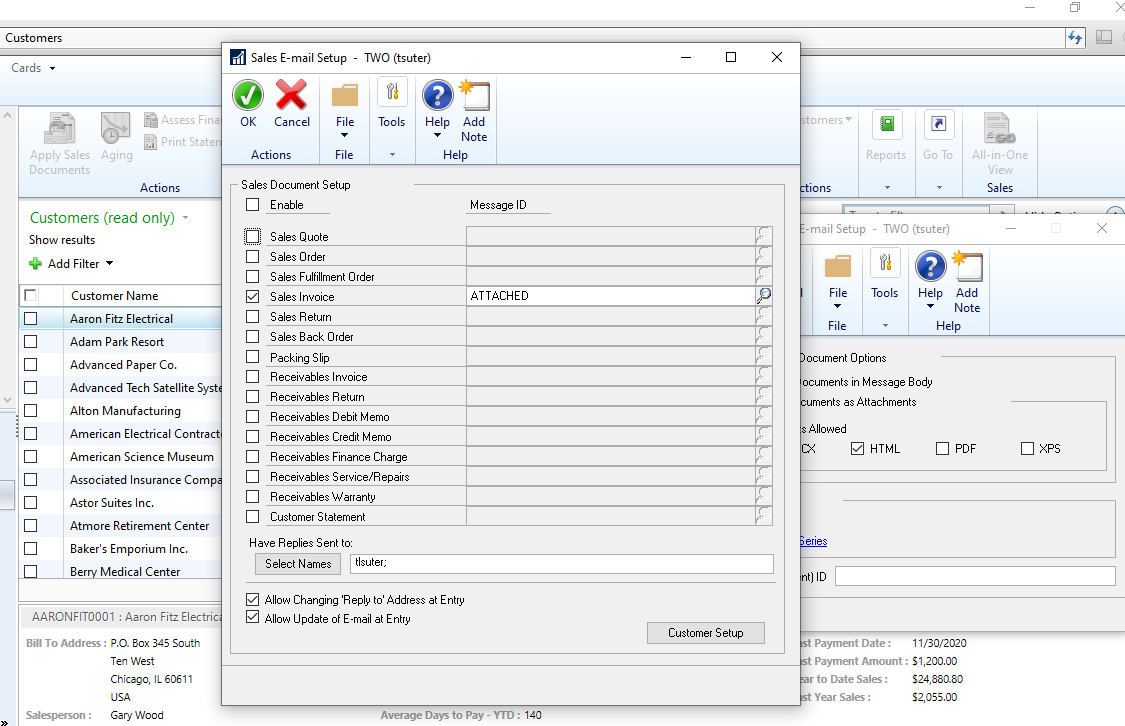Screen dimensions: 1125x726
Task: Open the Customers (read only) view dropdown arrow
Action: 185,217
